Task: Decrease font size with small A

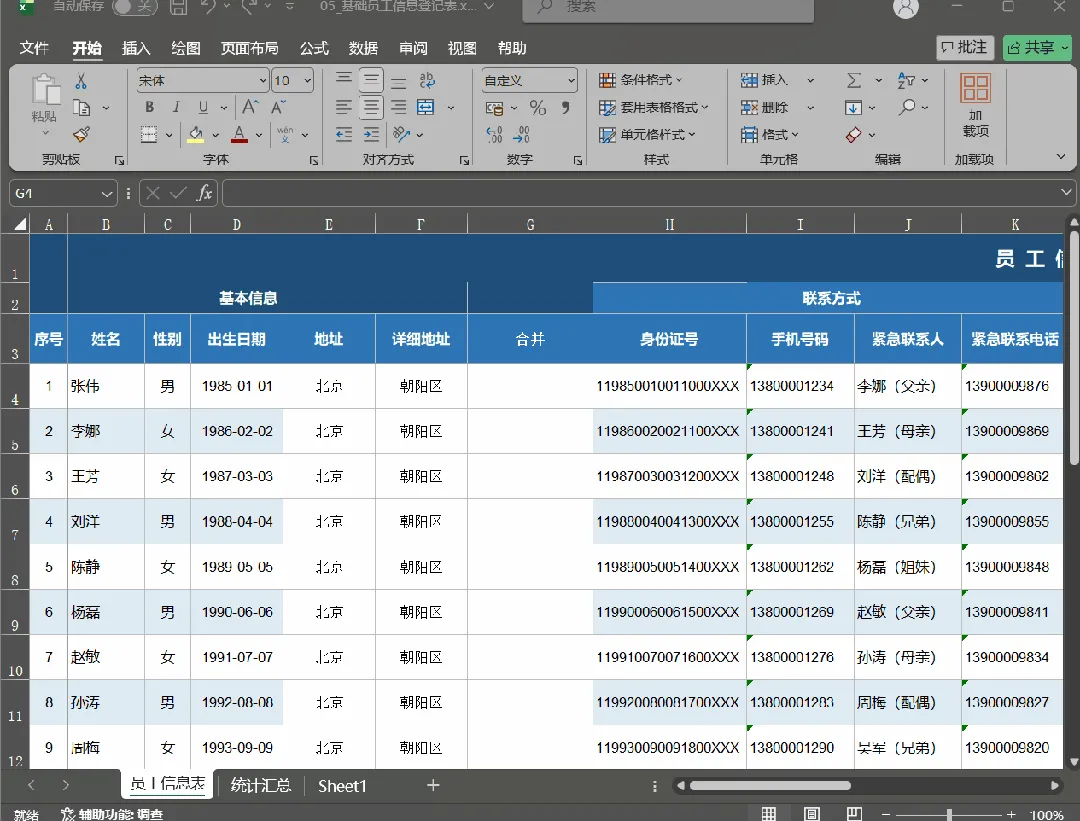Action: [278, 107]
